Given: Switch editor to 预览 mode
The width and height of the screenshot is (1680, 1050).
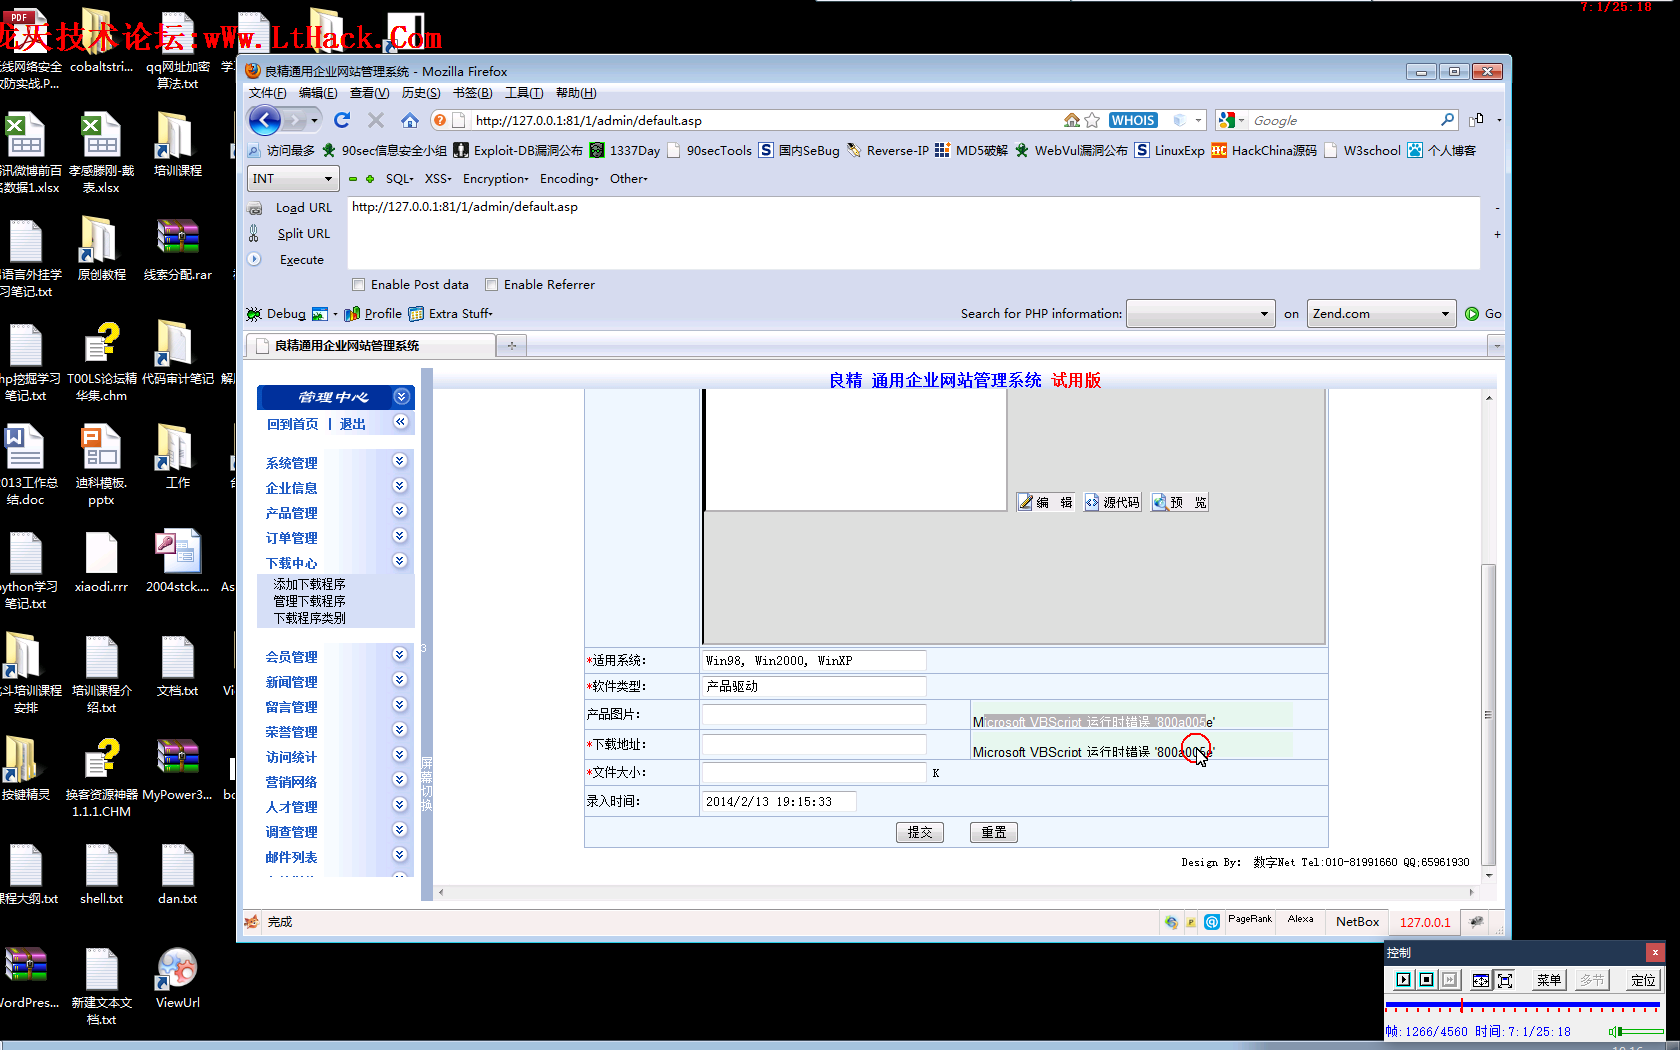Looking at the screenshot, I should tap(1180, 502).
